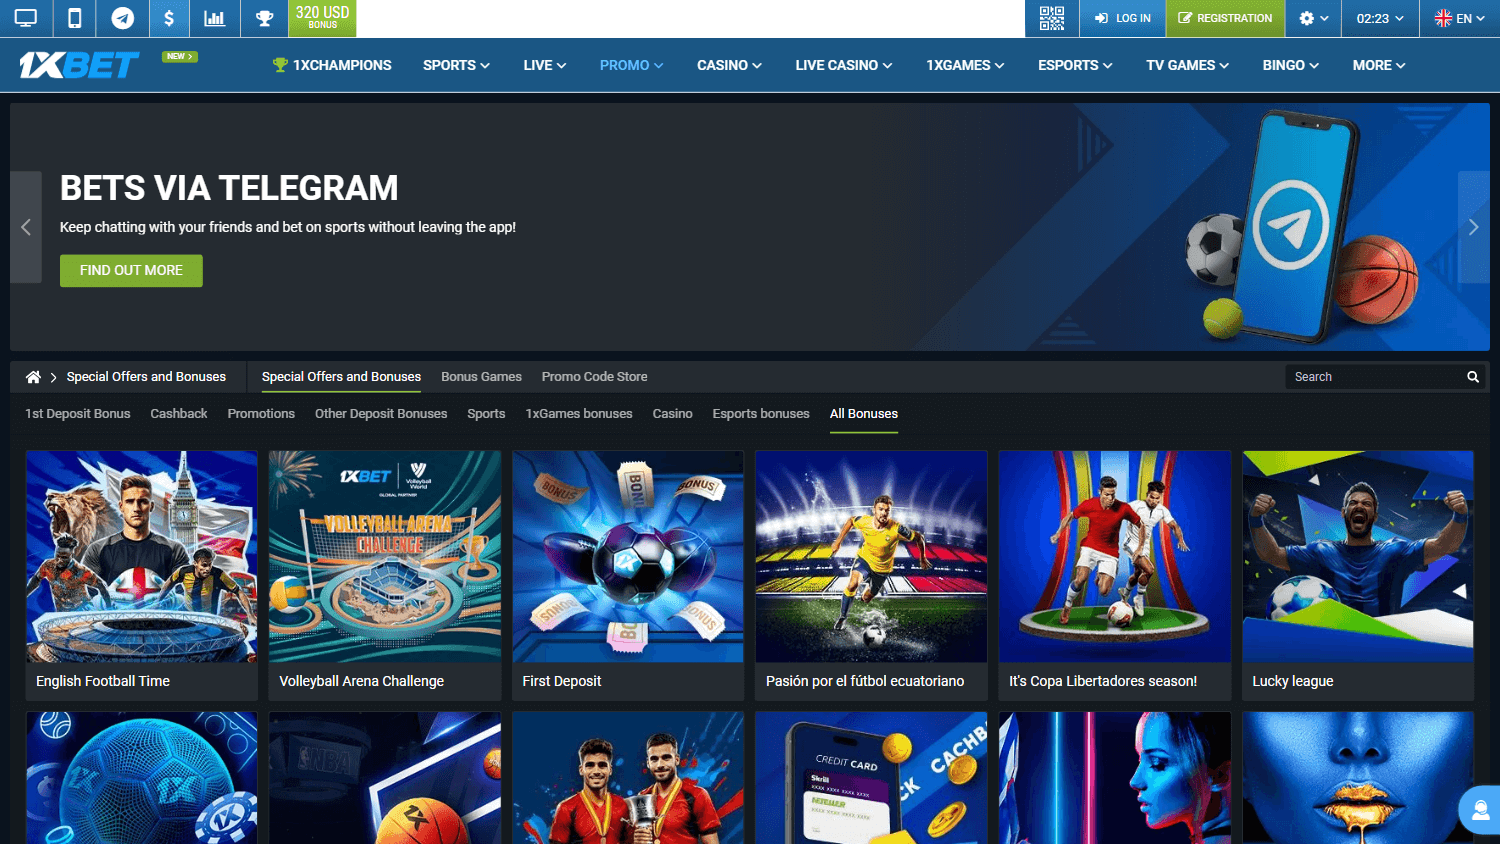
Task: Click the trophy results icon
Action: (x=265, y=18)
